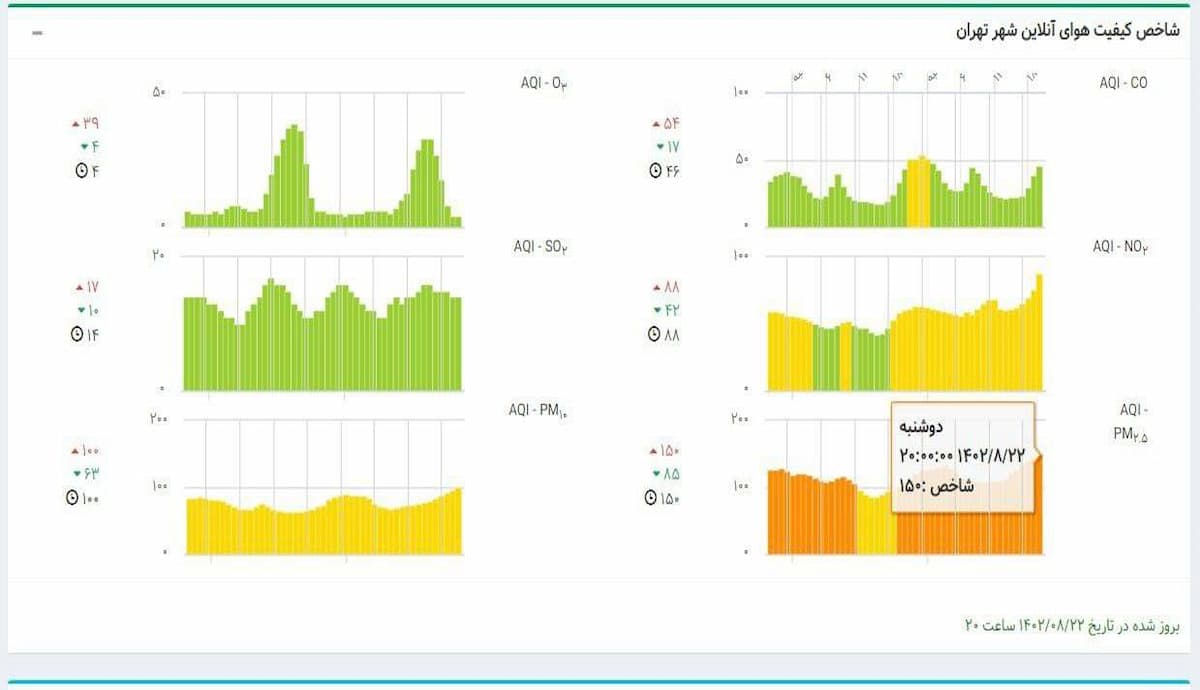1200x690 pixels.
Task: Click the AQI - PM₁₀ chart title
Action: coord(540,410)
